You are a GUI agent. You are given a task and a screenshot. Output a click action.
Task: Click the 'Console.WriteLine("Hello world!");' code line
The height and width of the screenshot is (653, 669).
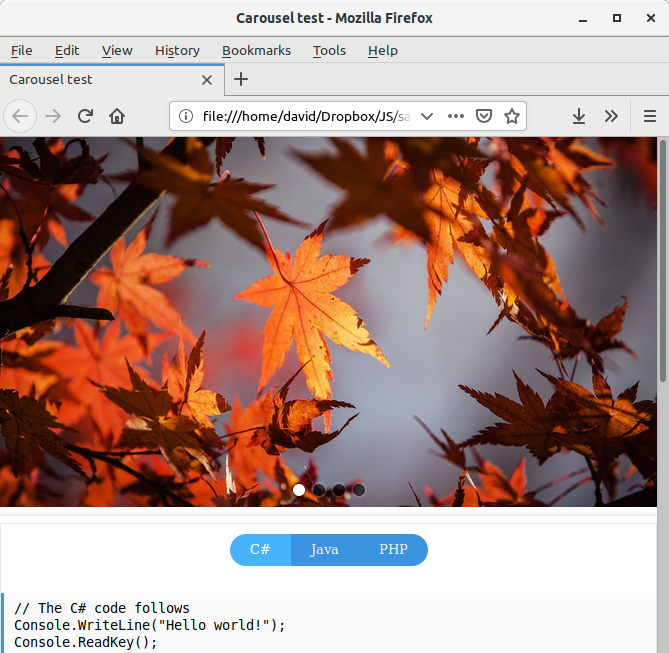point(149,625)
